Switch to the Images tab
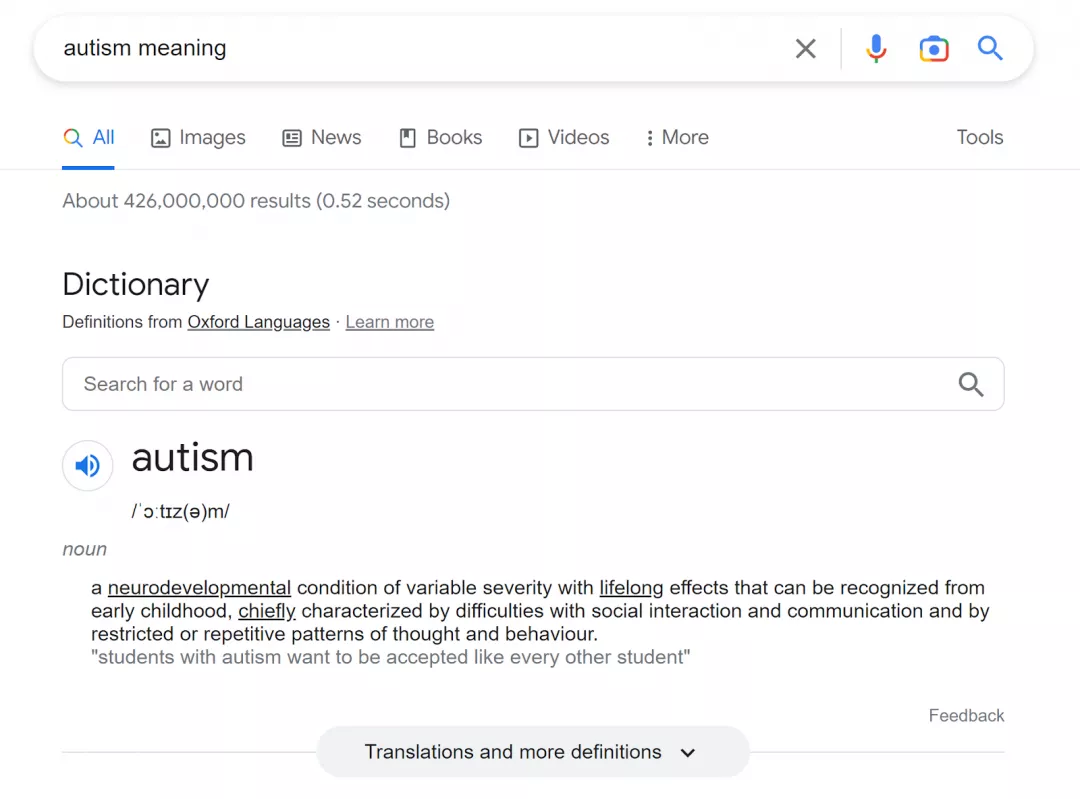The height and width of the screenshot is (799, 1080). click(x=198, y=138)
